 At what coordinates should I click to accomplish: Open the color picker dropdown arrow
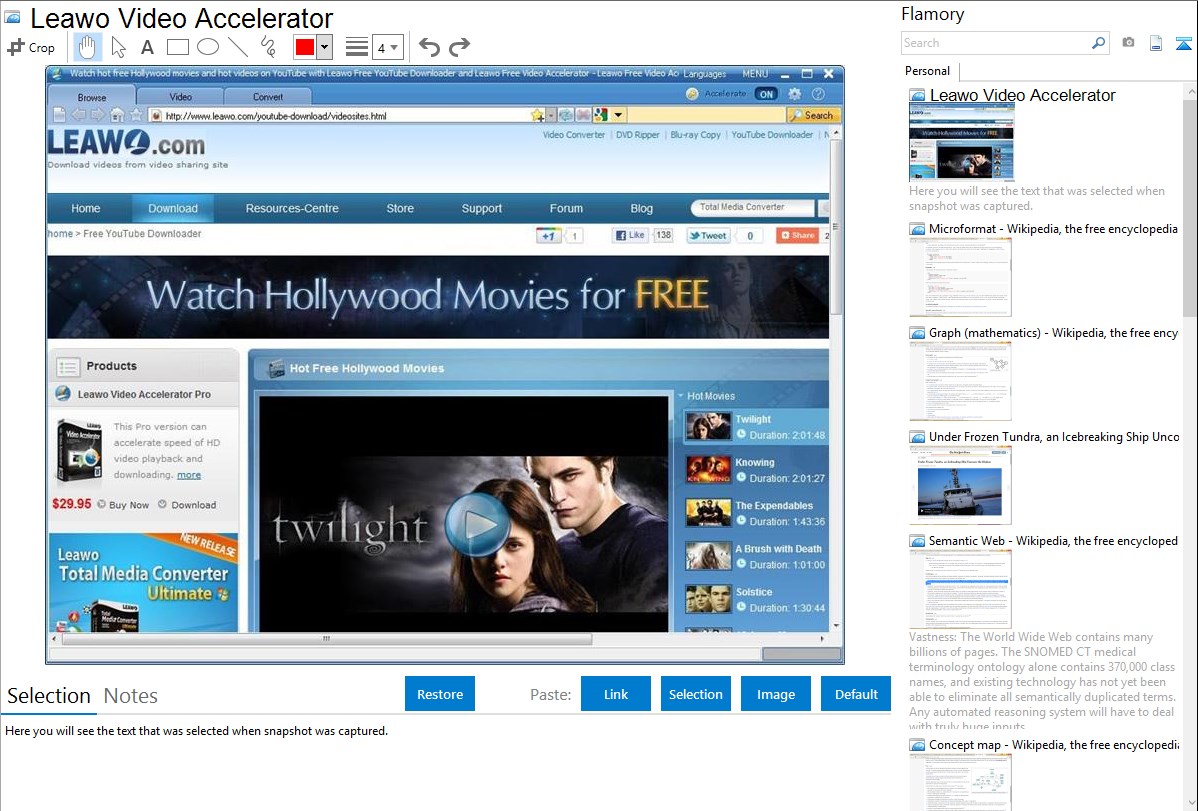(325, 47)
